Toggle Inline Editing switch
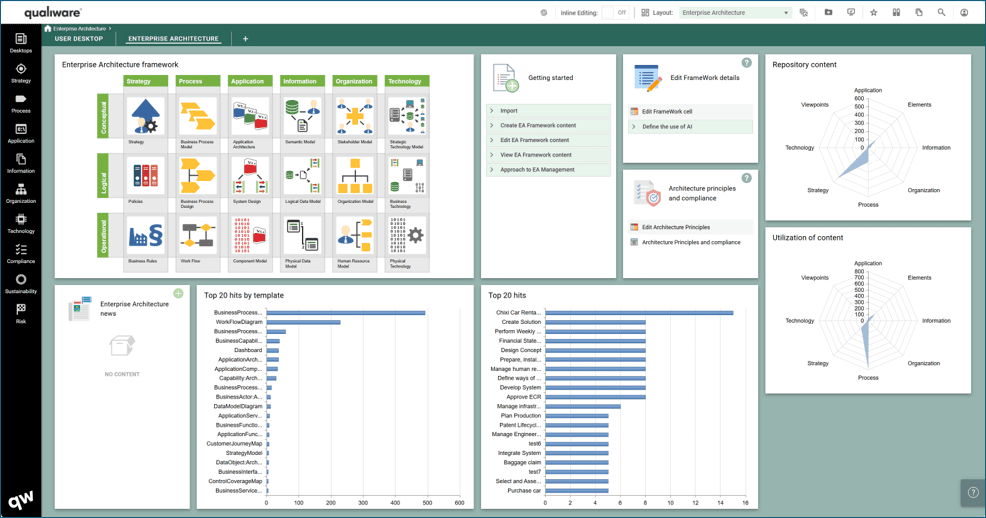986x518 pixels. pyautogui.click(x=613, y=13)
